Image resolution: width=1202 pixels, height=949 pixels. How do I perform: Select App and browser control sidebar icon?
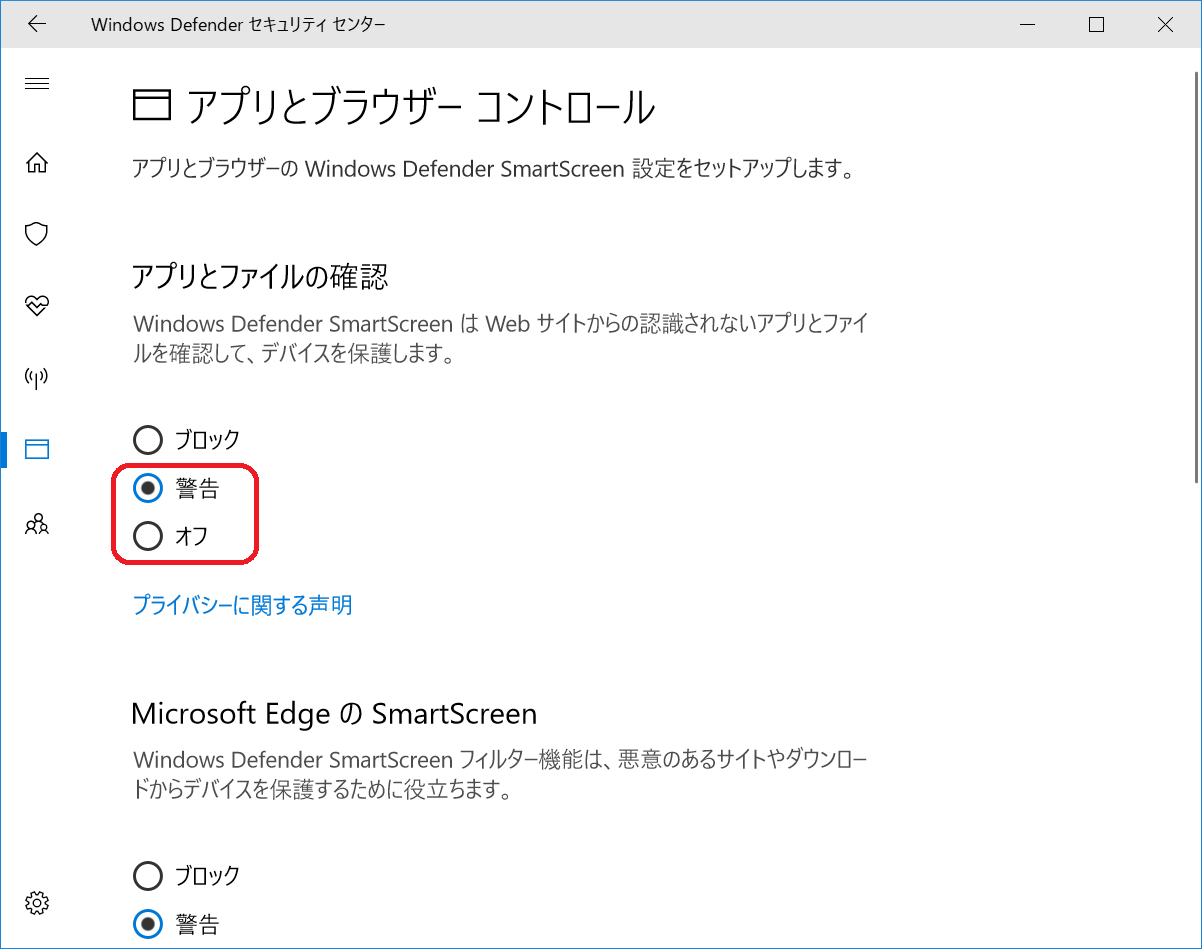pyautogui.click(x=37, y=449)
